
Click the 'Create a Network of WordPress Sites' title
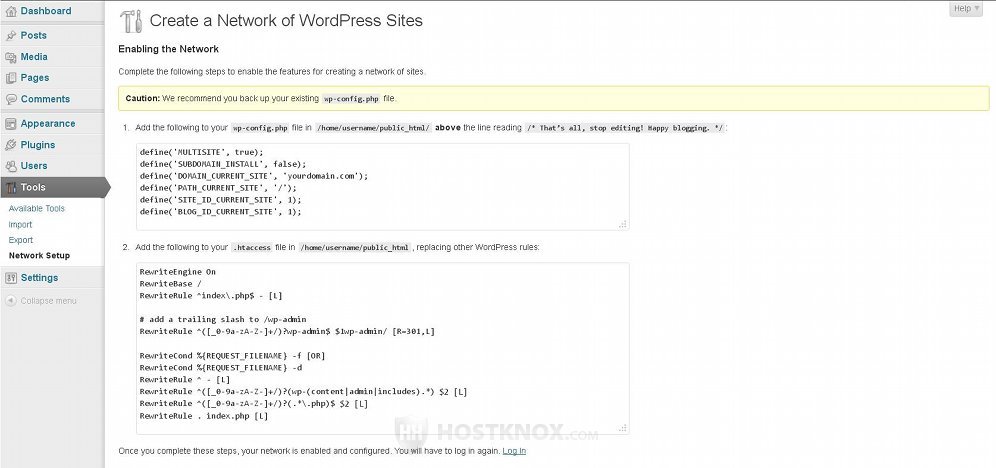[286, 20]
